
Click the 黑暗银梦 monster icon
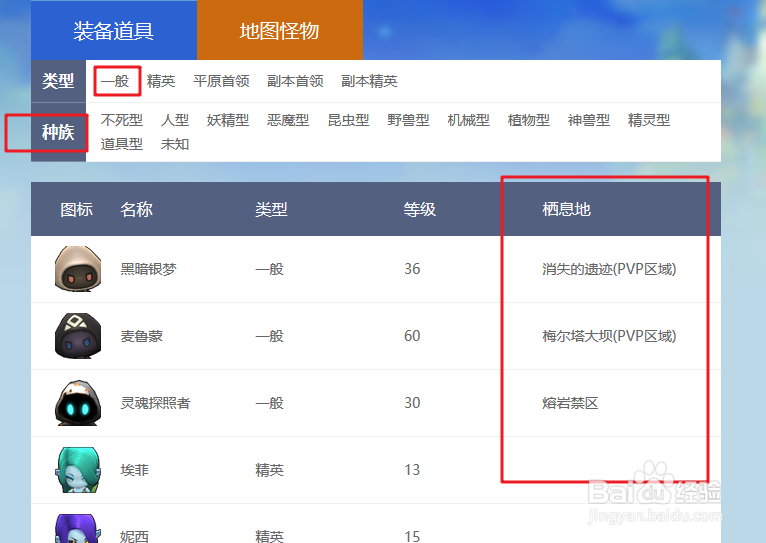[x=78, y=269]
